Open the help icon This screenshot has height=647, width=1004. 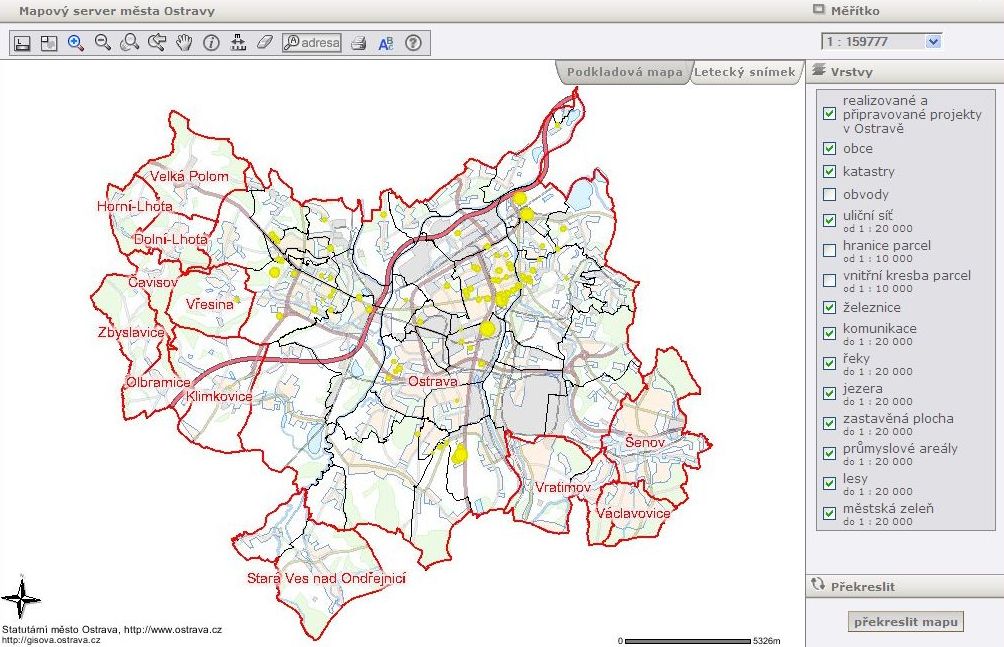point(413,42)
